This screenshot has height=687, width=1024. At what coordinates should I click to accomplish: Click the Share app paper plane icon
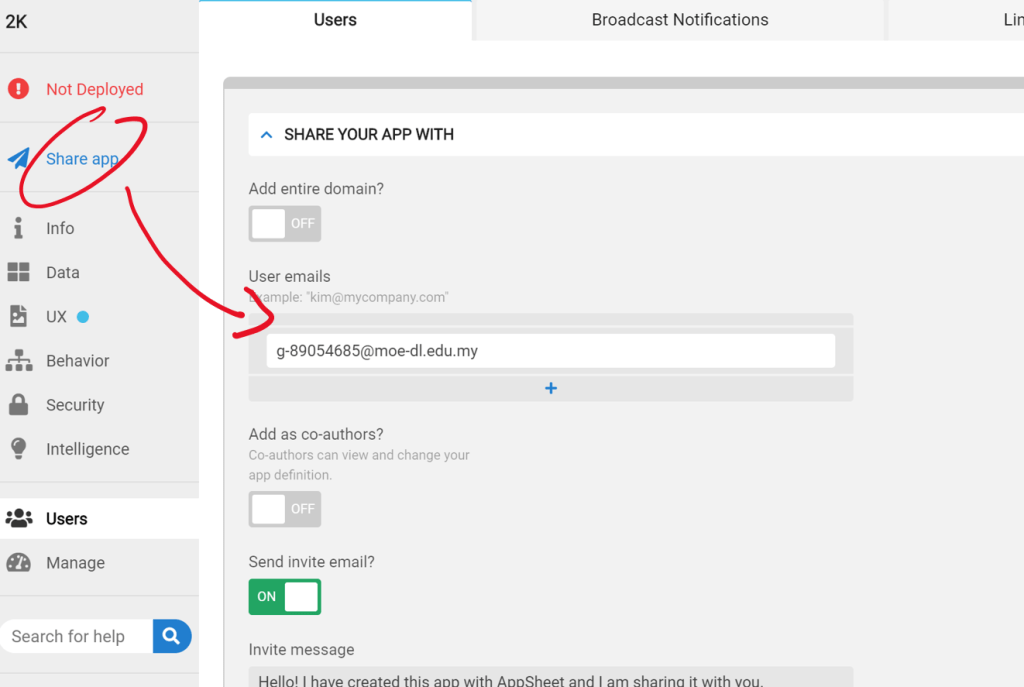click(x=19, y=159)
